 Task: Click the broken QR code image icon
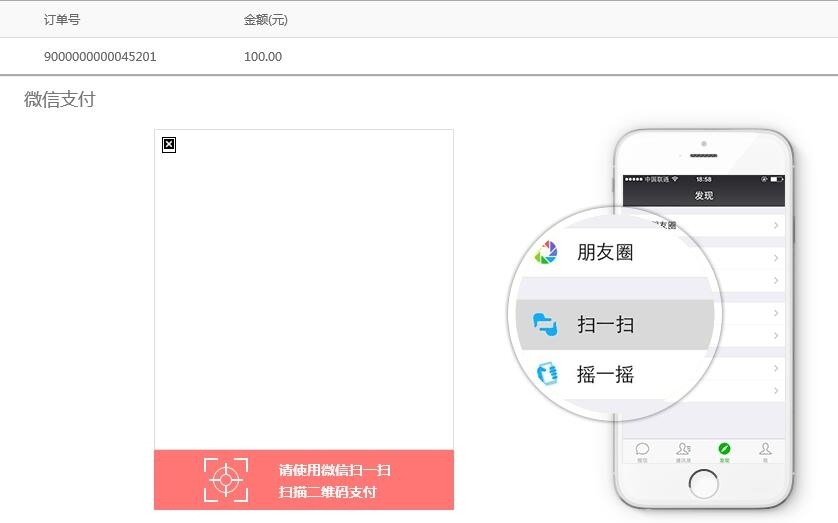tap(169, 145)
